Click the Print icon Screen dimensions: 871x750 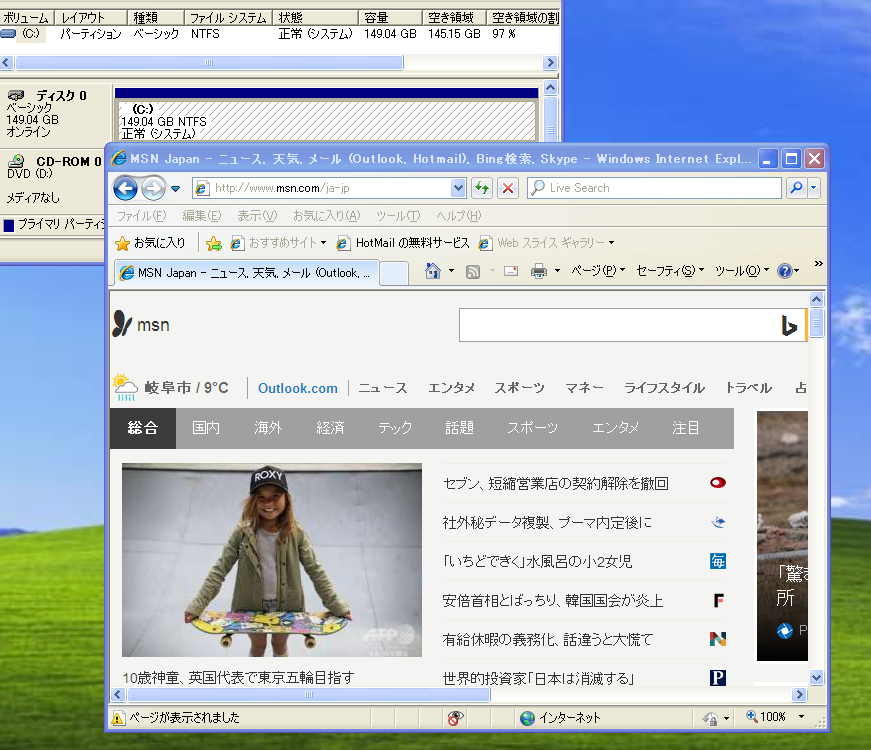click(537, 270)
